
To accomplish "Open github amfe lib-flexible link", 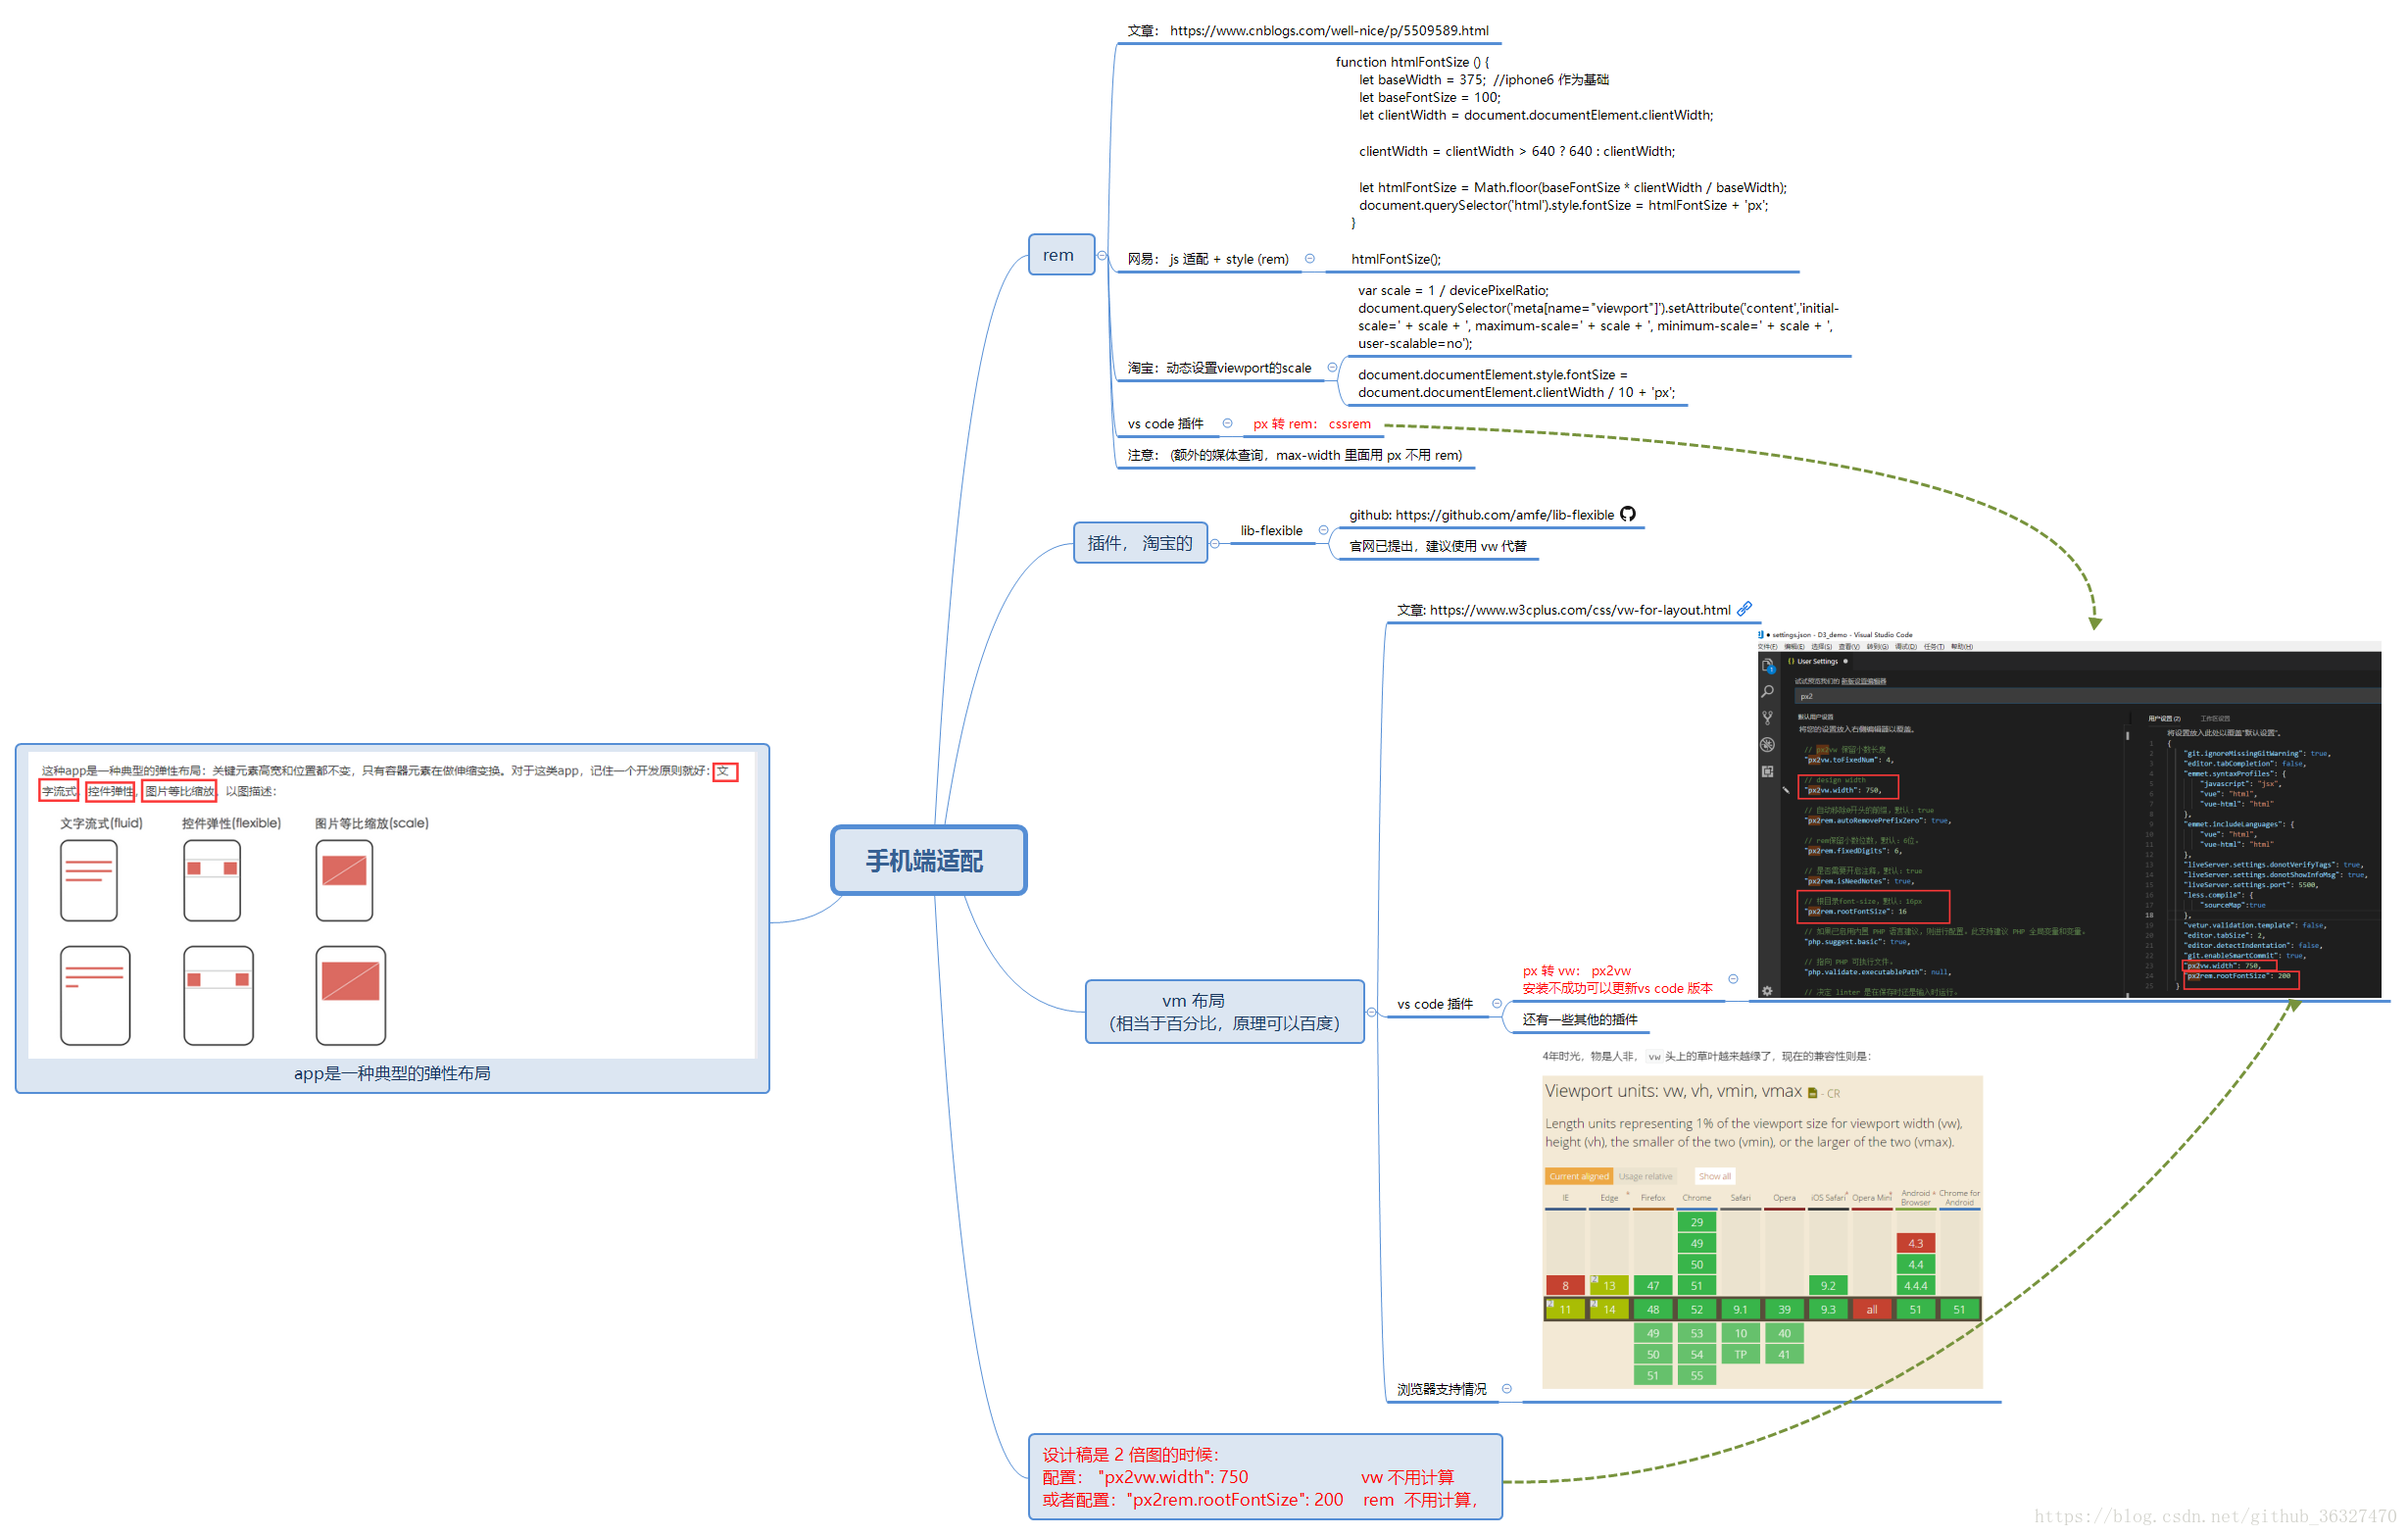I will (1504, 515).
